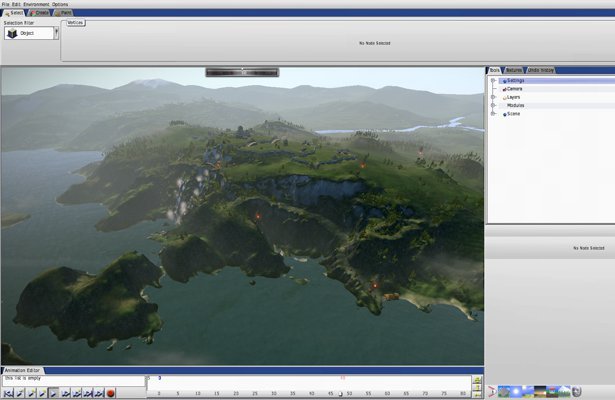Image resolution: width=615 pixels, height=400 pixels.
Task: Click the orange fire marker near bottom-right shore
Action: coord(375,286)
